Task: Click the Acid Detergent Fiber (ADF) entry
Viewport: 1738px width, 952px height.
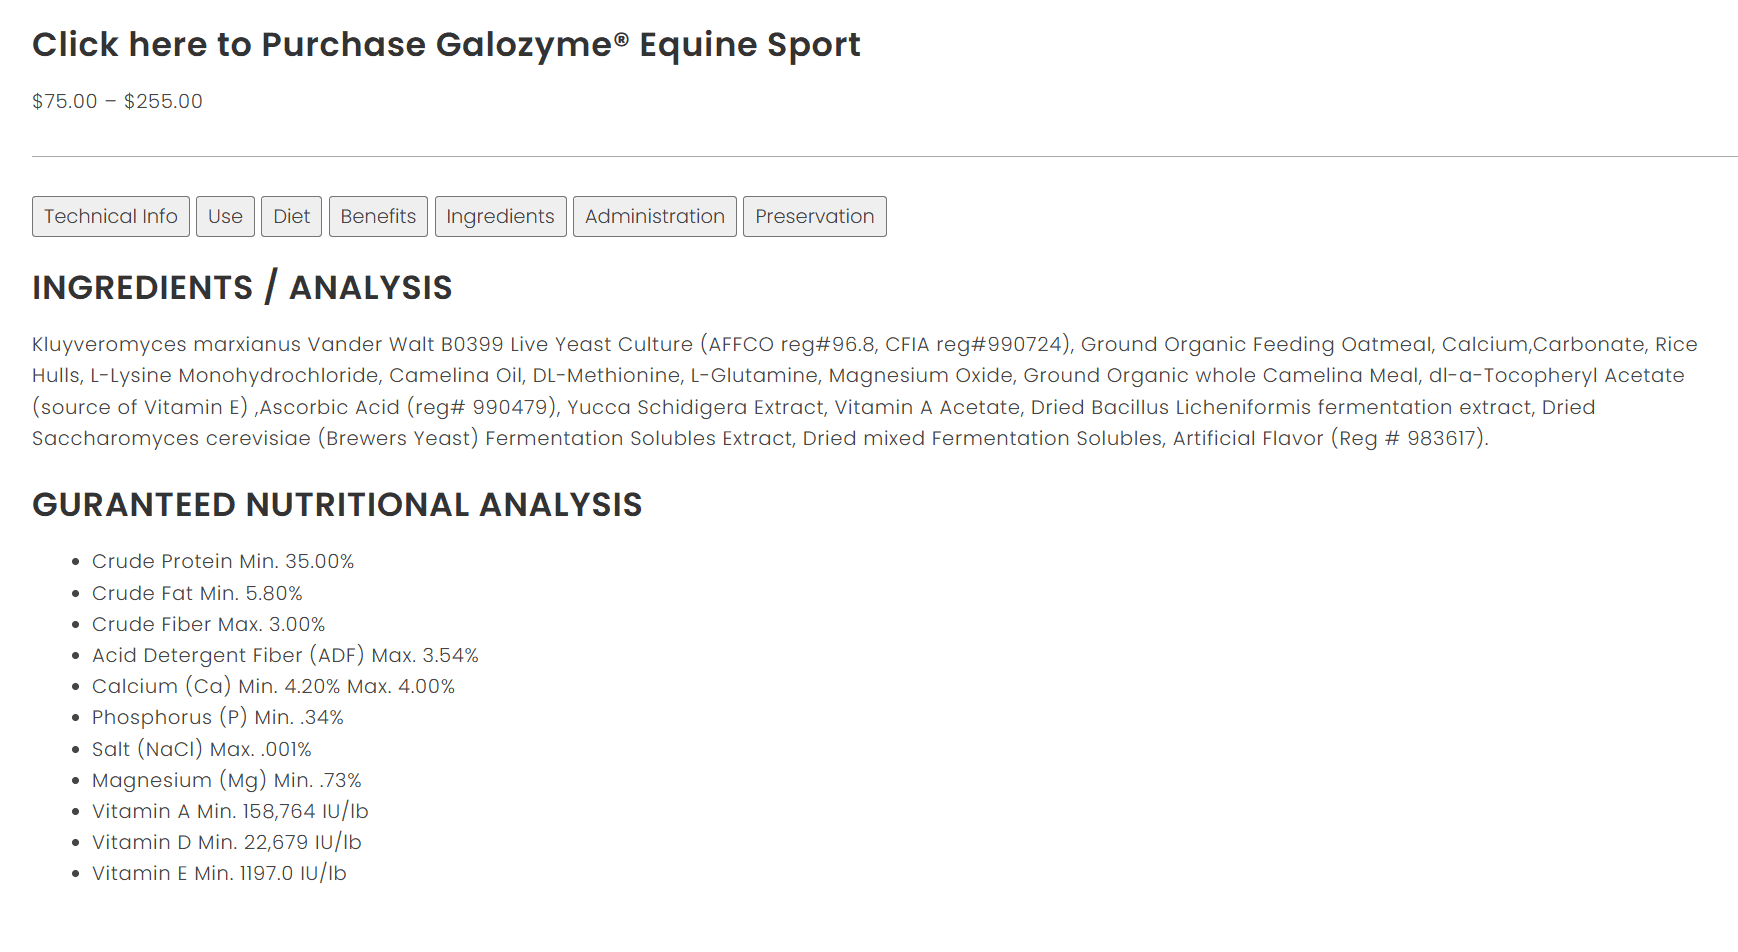Action: 285,656
